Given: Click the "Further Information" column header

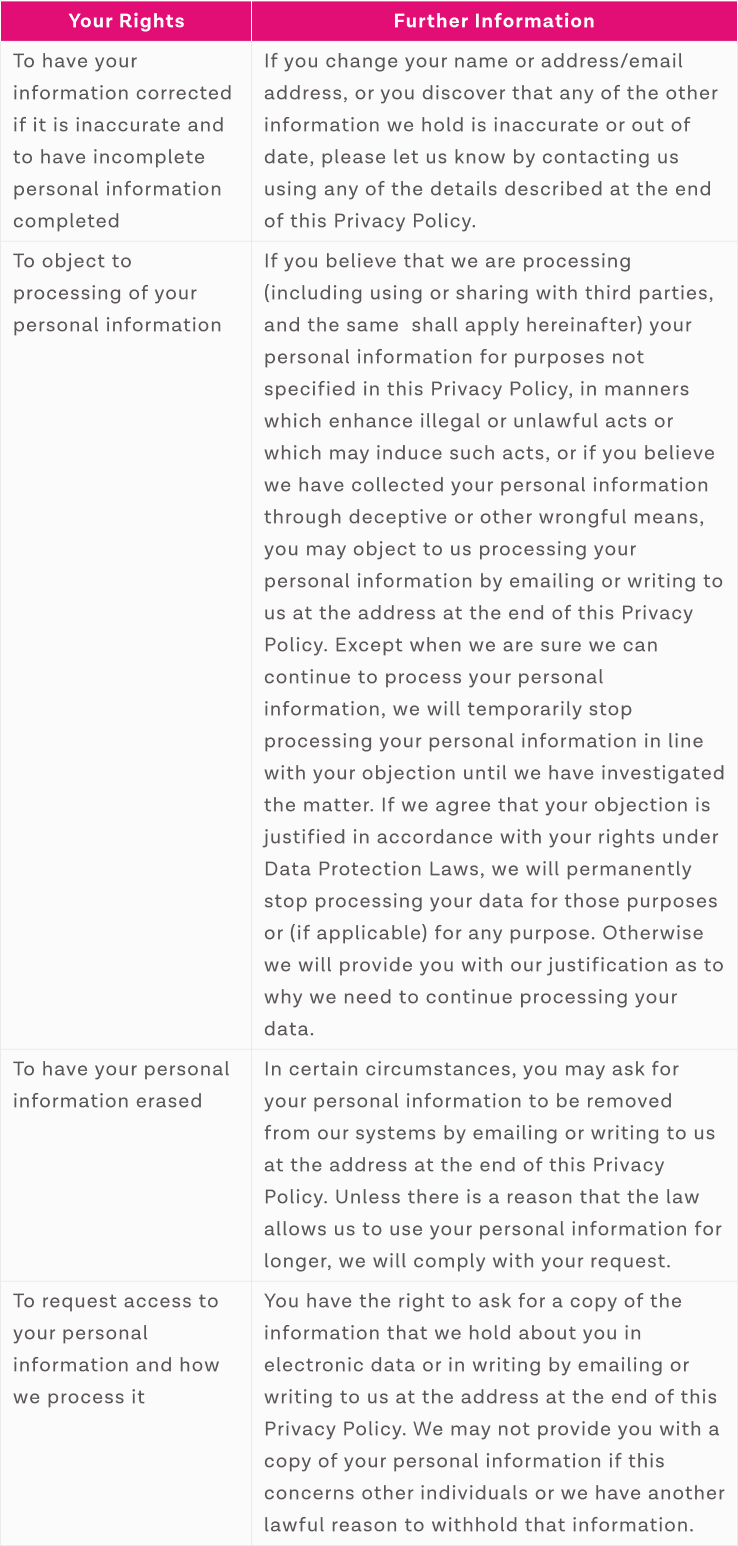Looking at the screenshot, I should pos(494,20).
